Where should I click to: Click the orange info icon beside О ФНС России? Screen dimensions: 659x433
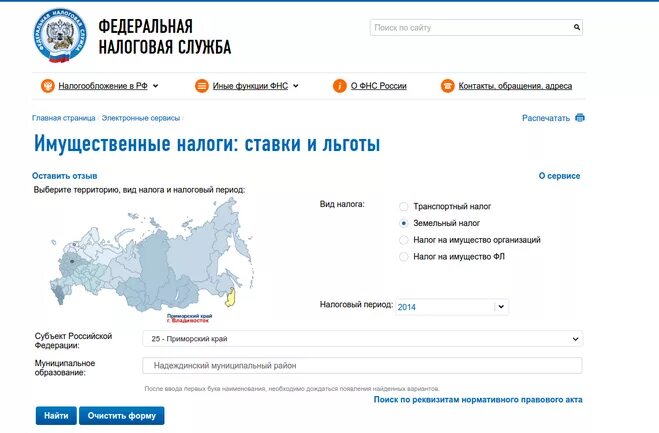[340, 86]
